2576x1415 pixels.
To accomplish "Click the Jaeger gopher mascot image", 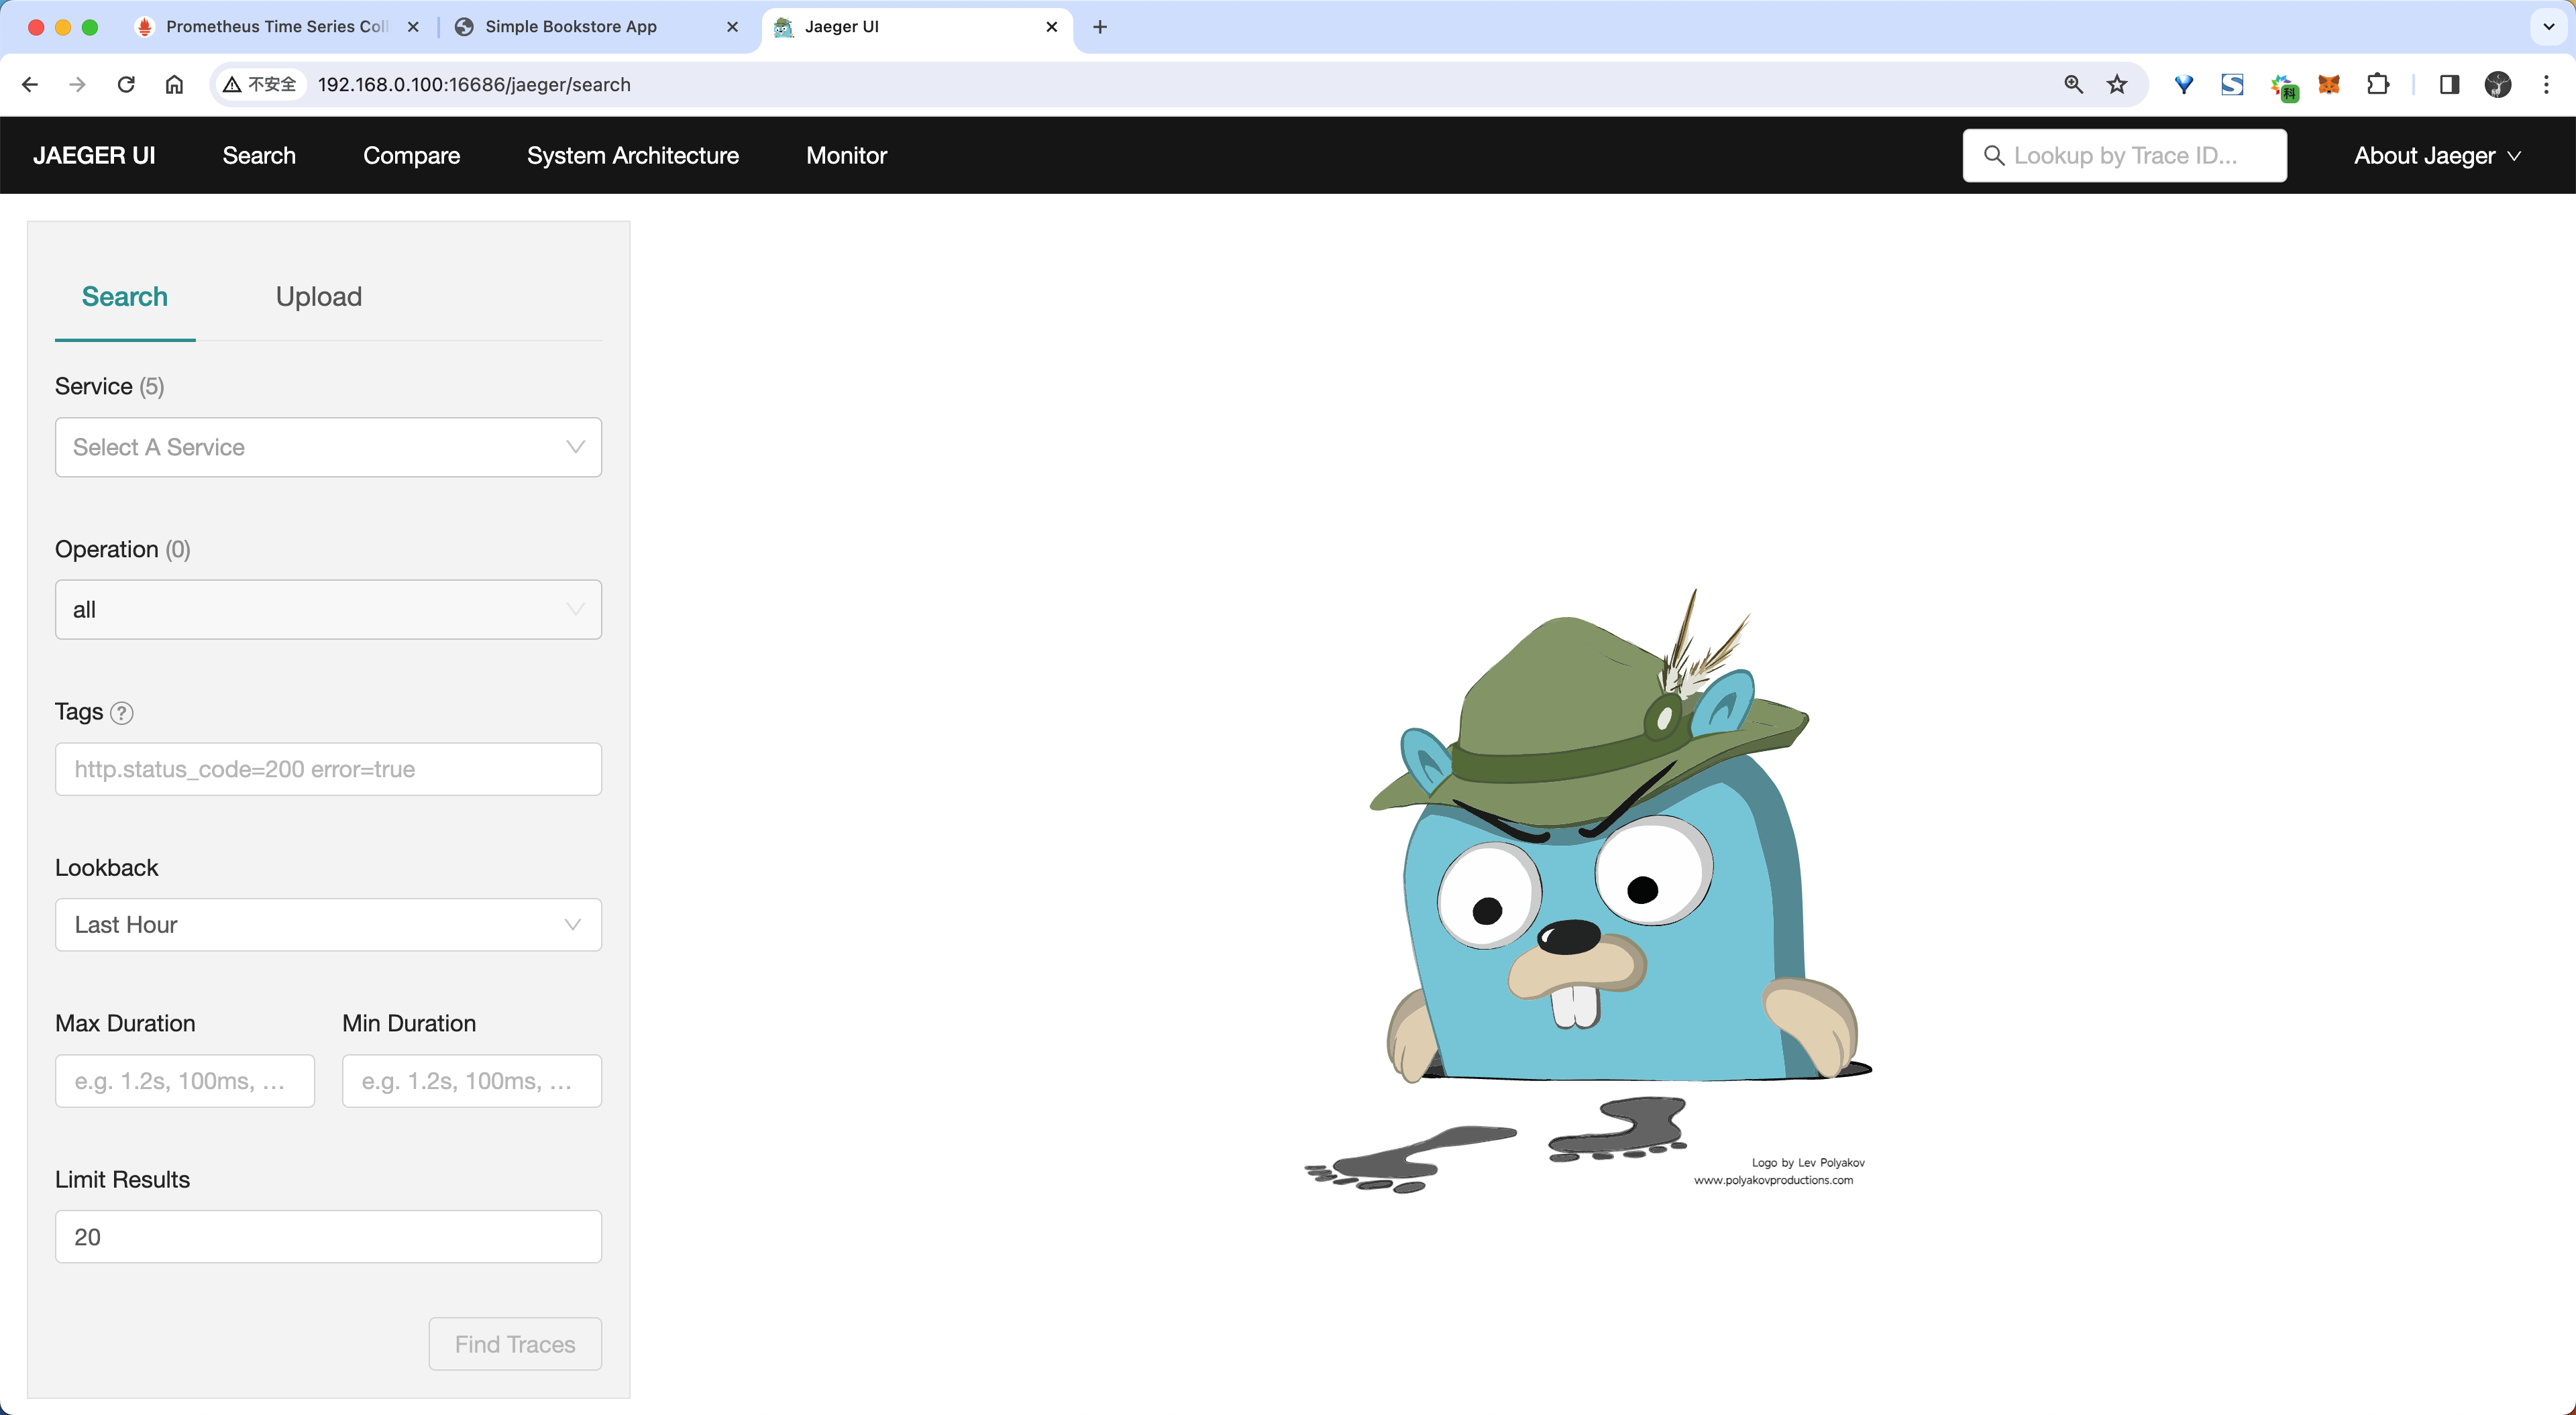I will tap(1588, 891).
